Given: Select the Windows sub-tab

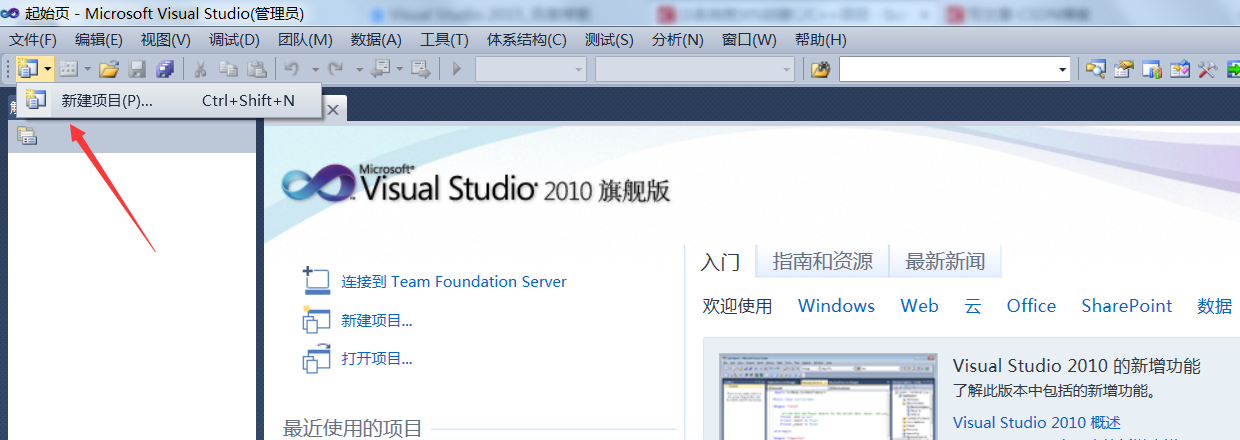Looking at the screenshot, I should click(x=836, y=306).
